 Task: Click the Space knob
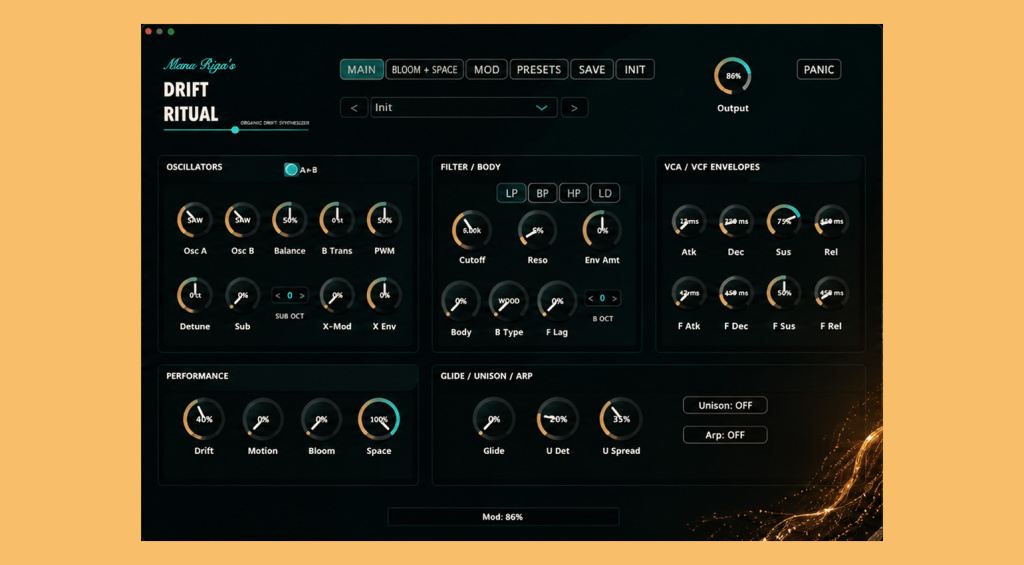coord(379,419)
